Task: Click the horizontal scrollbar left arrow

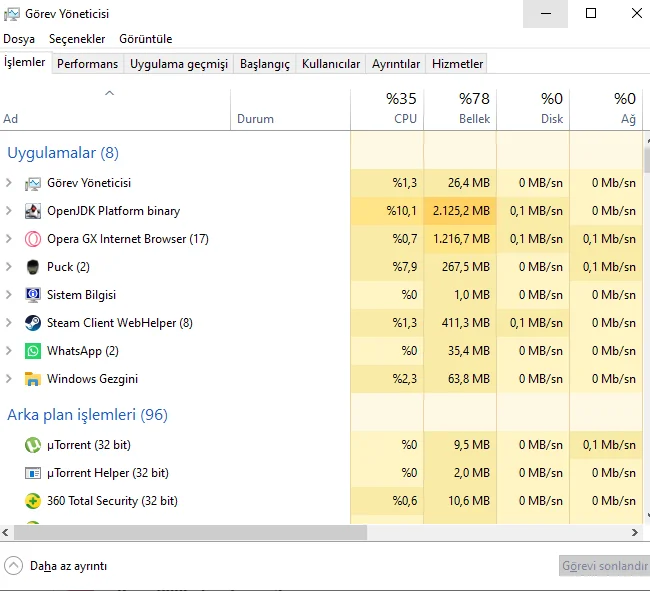Action: tap(5, 533)
